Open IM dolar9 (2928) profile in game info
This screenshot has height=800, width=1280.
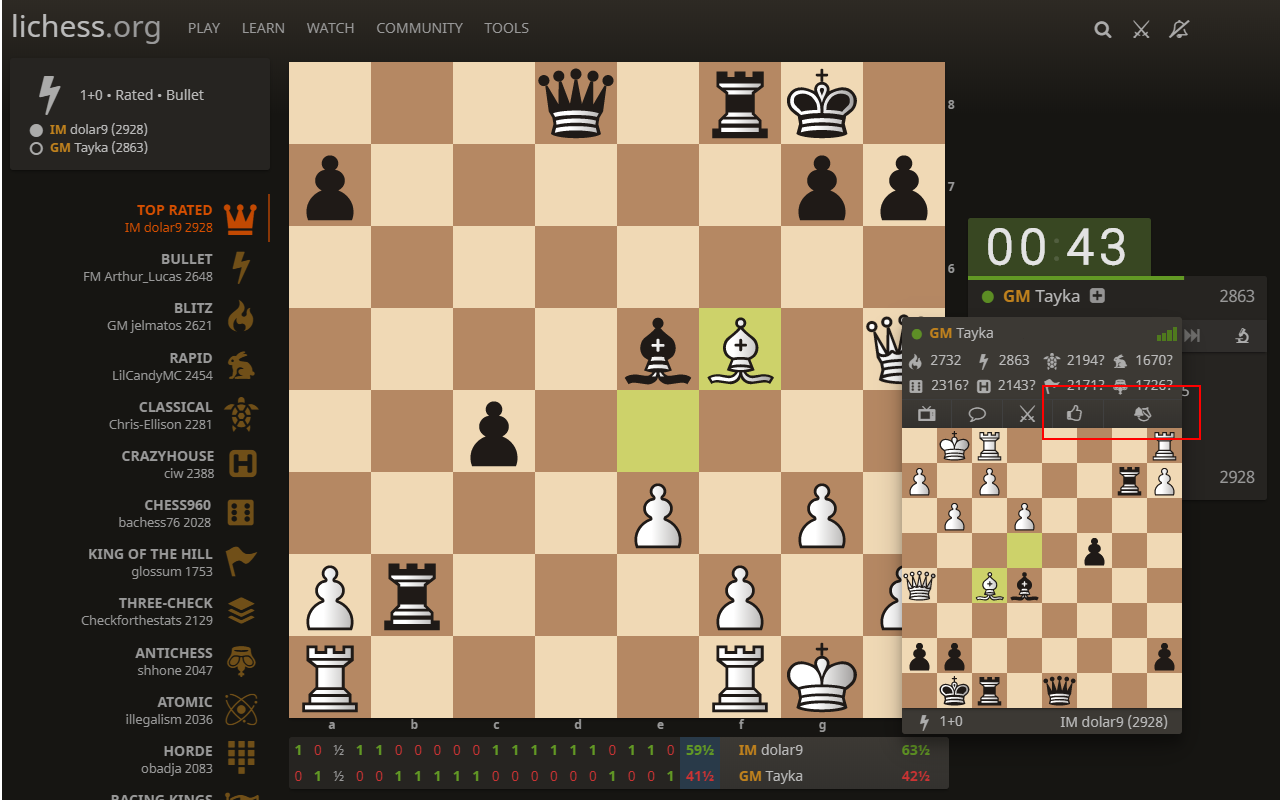99,129
